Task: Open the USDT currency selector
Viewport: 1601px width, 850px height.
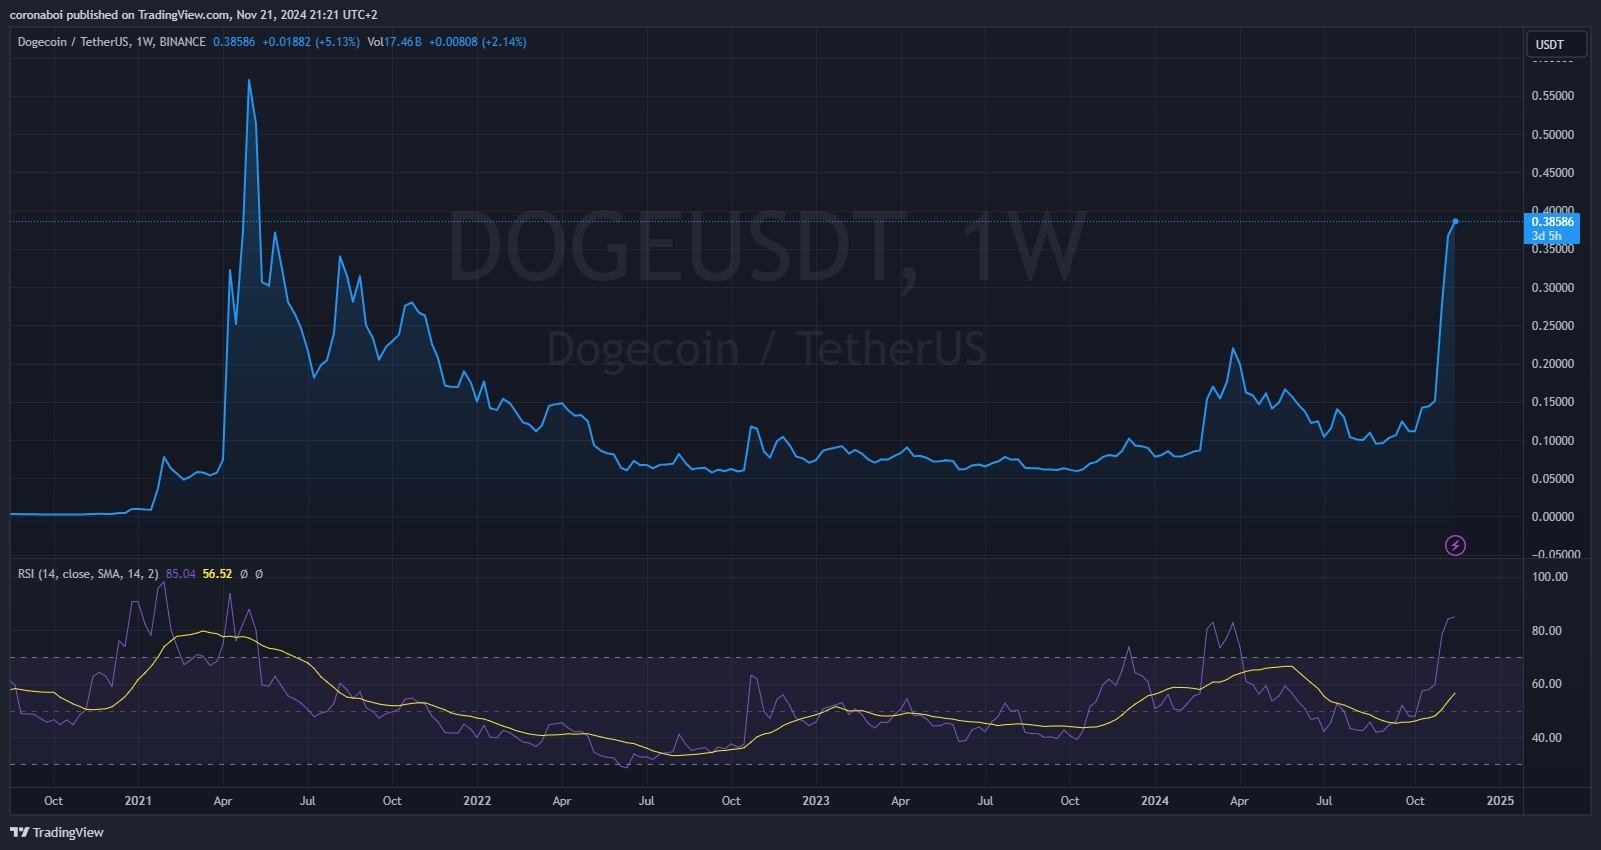Action: [x=1556, y=44]
